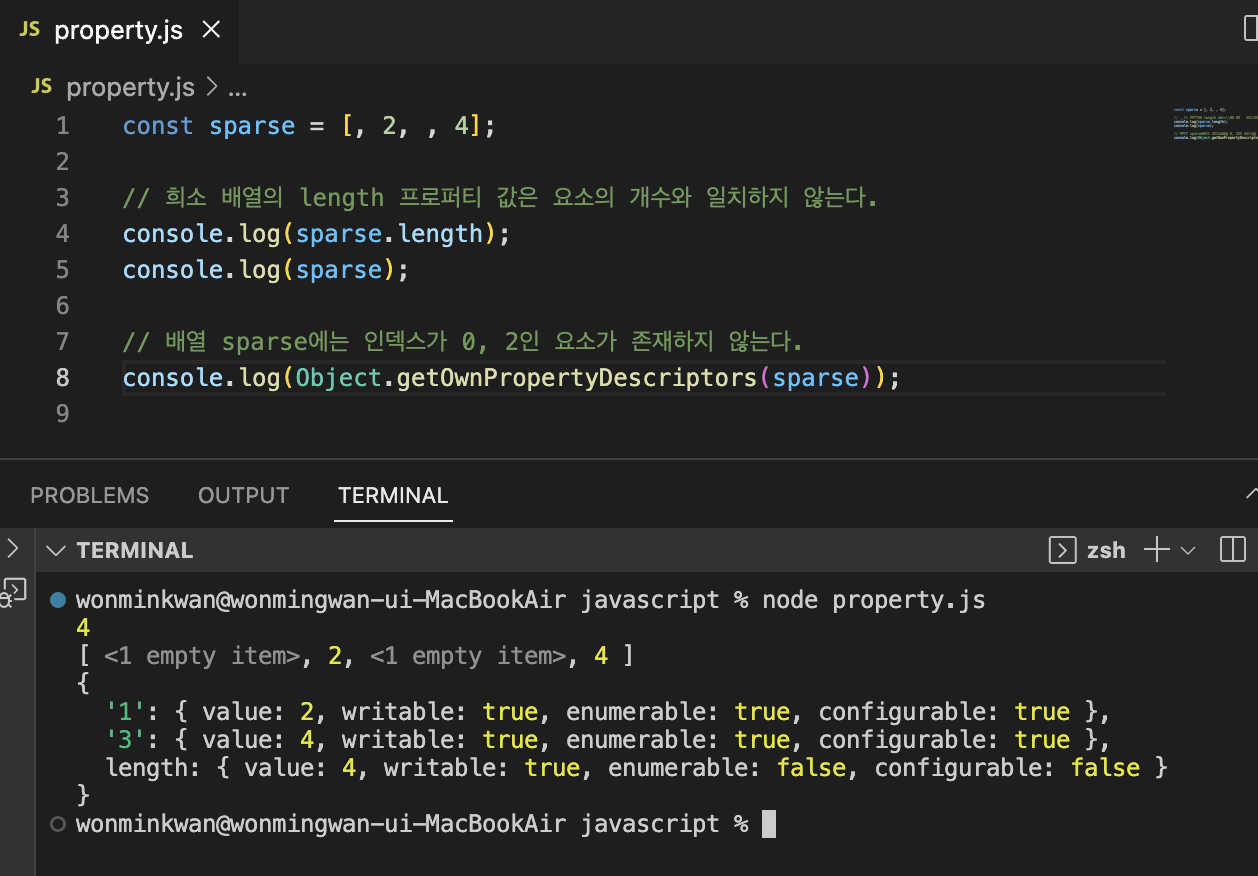This screenshot has height=876, width=1258.
Task: Click the Korean comment on line 7
Action: tap(463, 342)
